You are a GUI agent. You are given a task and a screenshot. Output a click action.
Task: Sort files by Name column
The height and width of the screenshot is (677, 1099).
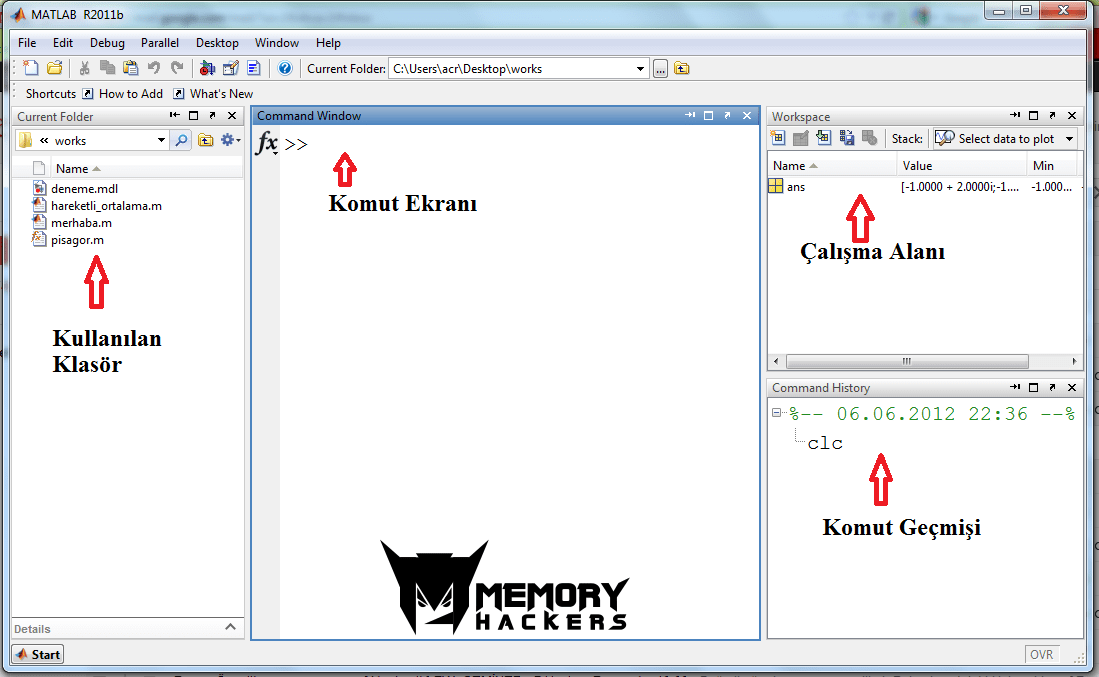coord(78,168)
